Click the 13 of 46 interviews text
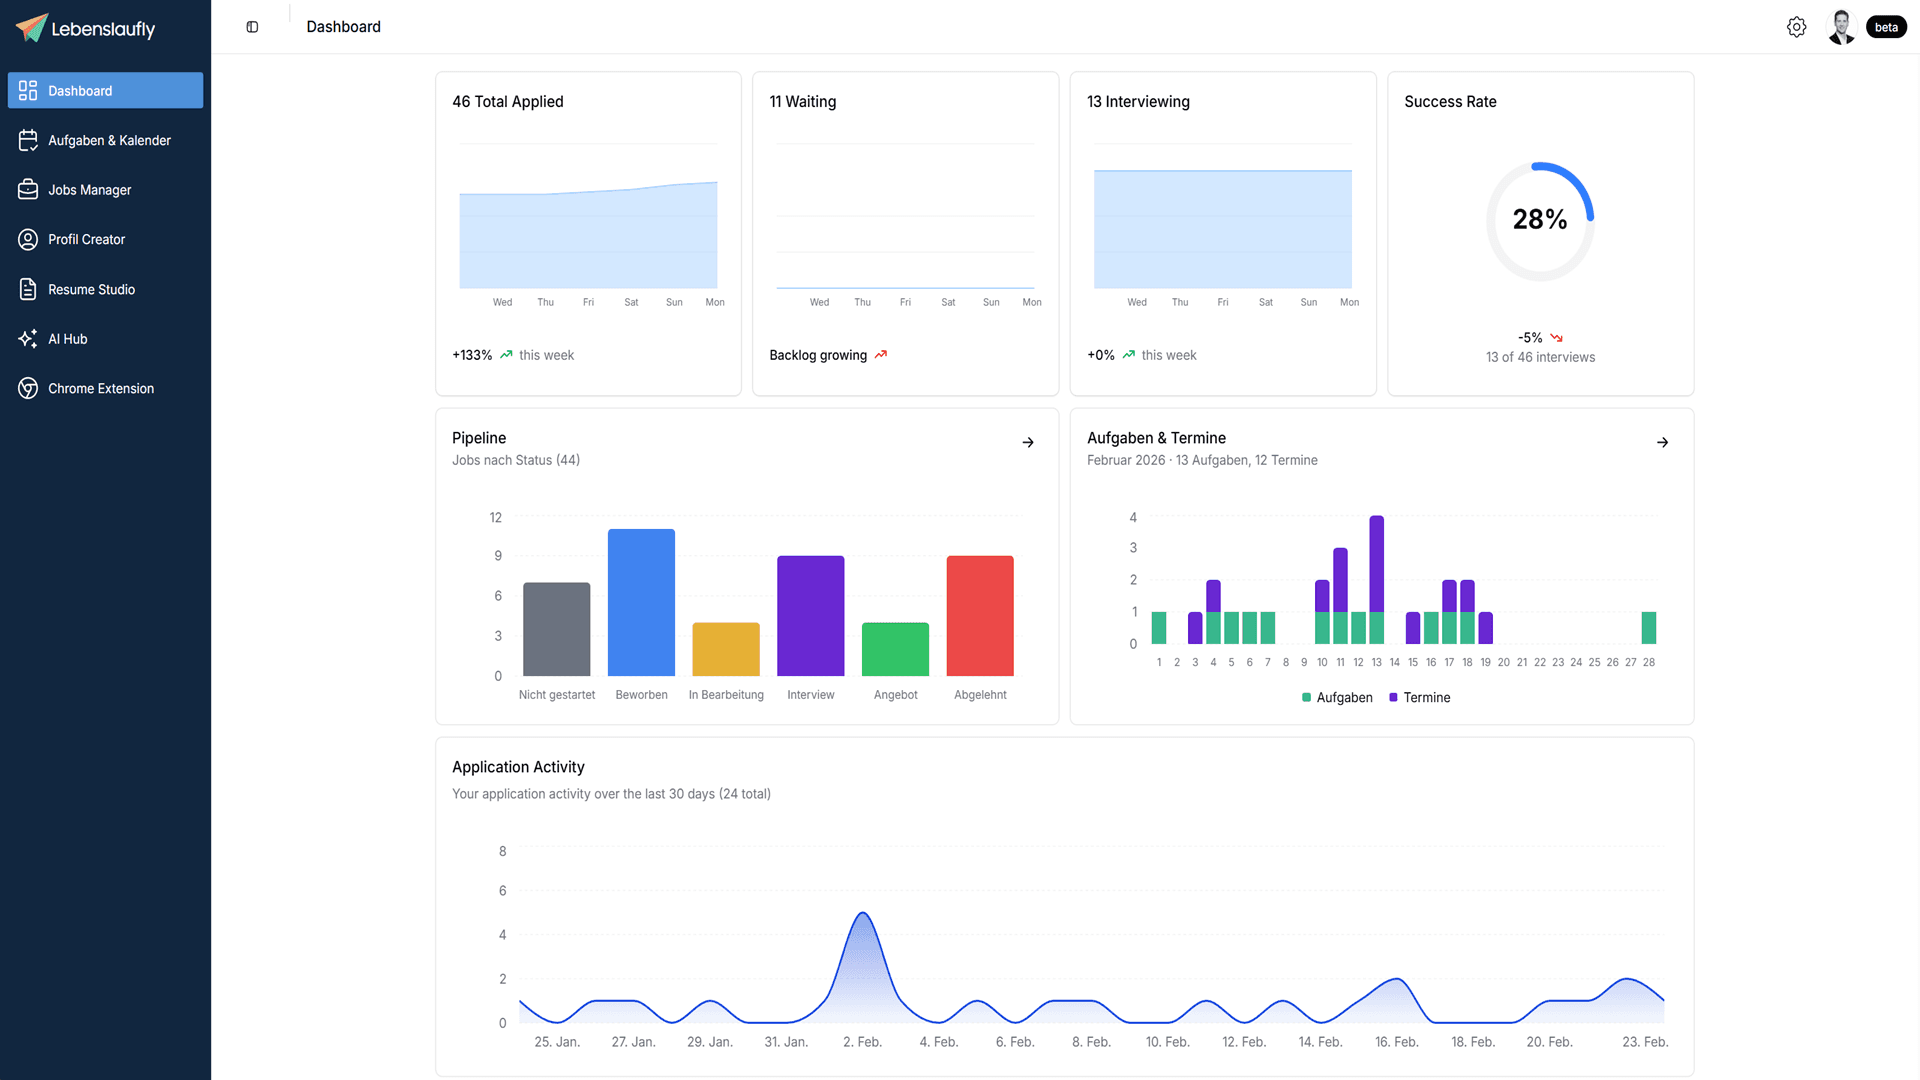Image resolution: width=1920 pixels, height=1080 pixels. (x=1540, y=357)
